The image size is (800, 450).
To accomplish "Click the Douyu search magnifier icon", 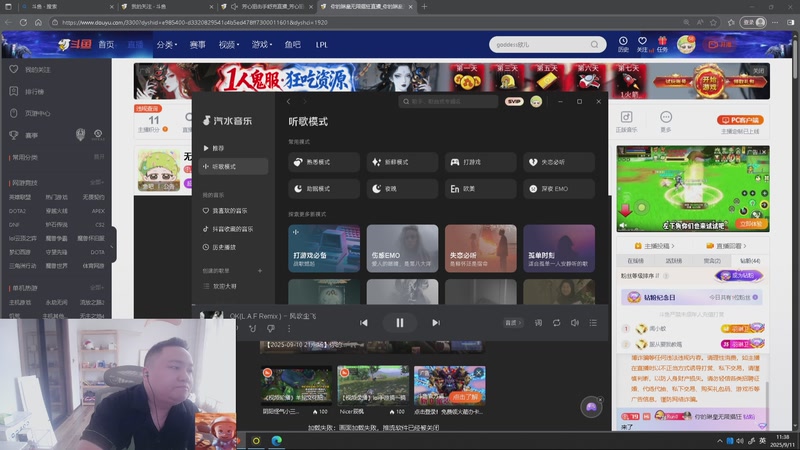I will click(594, 45).
